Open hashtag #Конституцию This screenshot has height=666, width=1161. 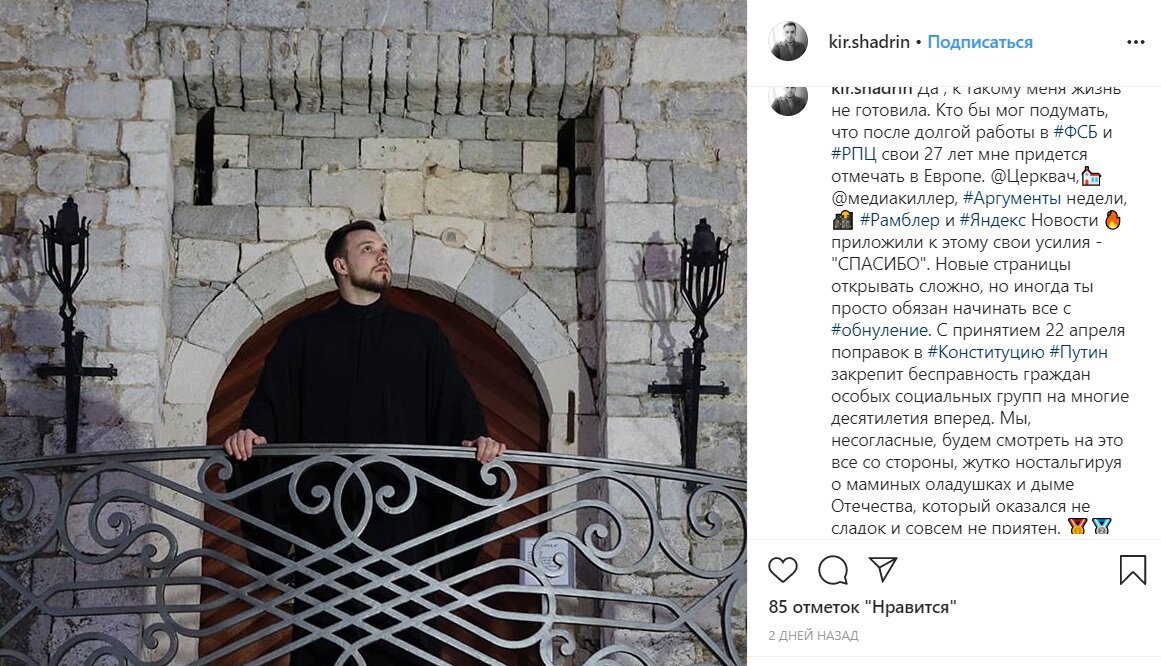pyautogui.click(x=986, y=353)
